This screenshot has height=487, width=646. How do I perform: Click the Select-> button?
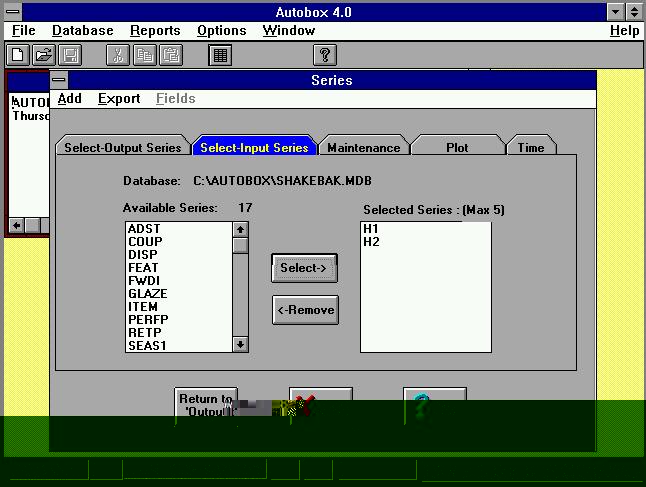tap(304, 268)
